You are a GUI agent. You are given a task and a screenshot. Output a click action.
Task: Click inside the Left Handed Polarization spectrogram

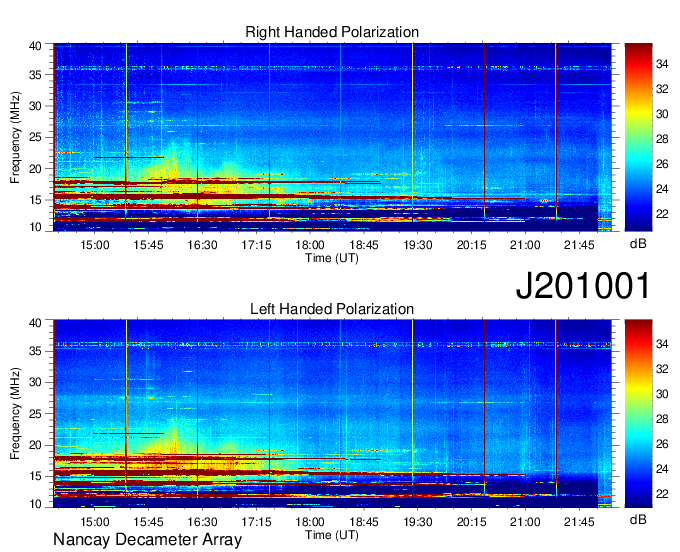[333, 414]
